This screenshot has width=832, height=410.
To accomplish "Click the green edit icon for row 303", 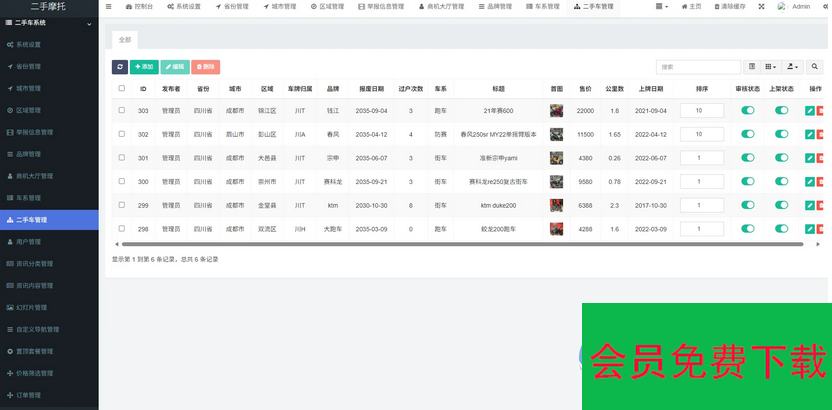I will tap(809, 111).
